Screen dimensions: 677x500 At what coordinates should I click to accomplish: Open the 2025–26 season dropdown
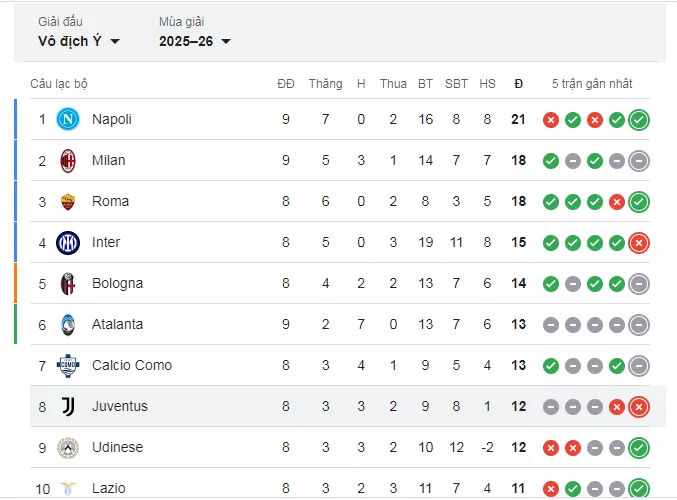tap(195, 41)
